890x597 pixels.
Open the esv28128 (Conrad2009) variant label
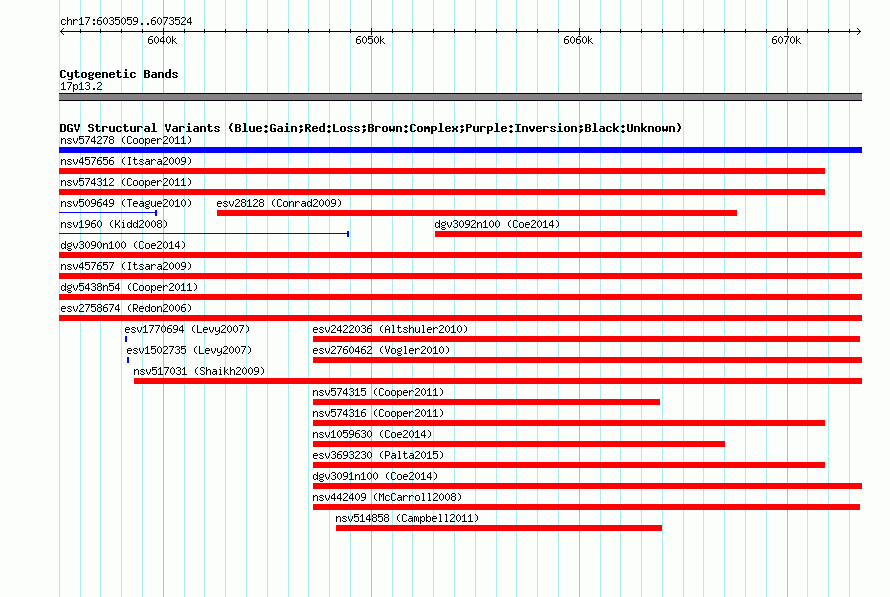pos(279,203)
